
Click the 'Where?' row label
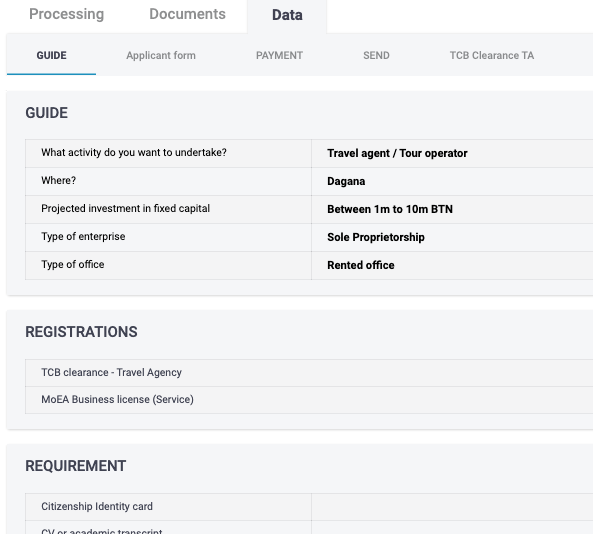click(59, 180)
